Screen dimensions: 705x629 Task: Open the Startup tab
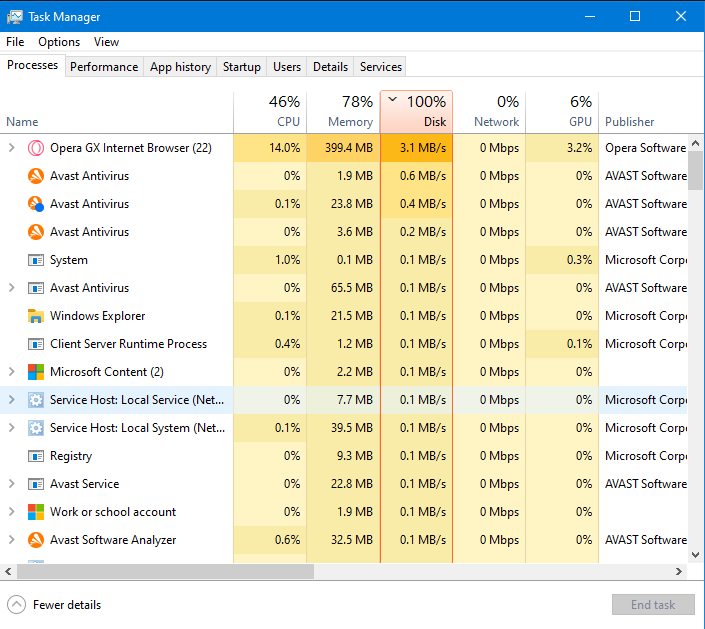coord(241,67)
